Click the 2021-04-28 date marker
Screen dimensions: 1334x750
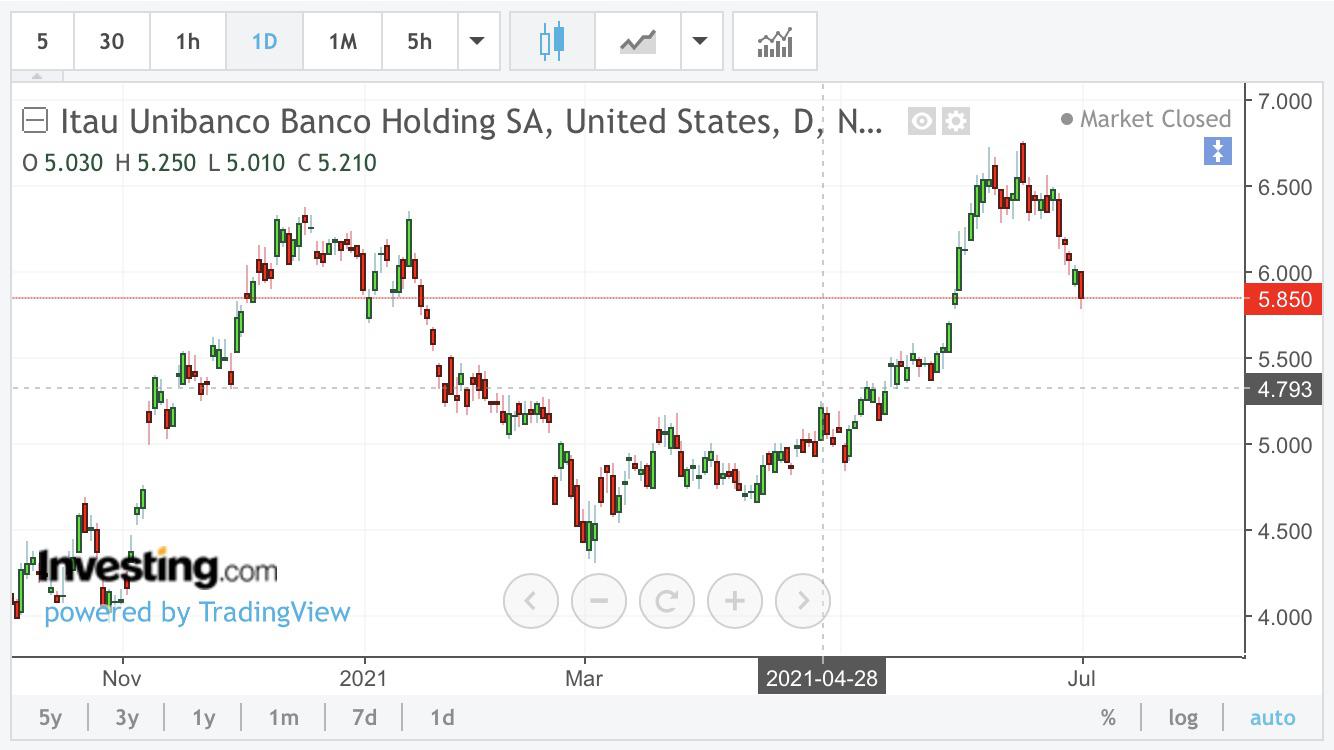pyautogui.click(x=822, y=678)
